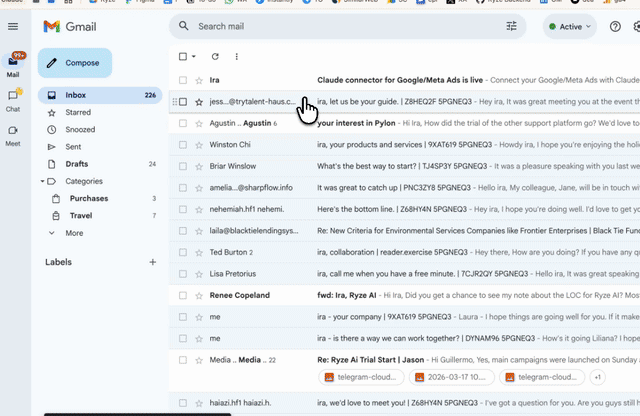Click the Labels heading
640x416 pixels.
click(x=58, y=262)
